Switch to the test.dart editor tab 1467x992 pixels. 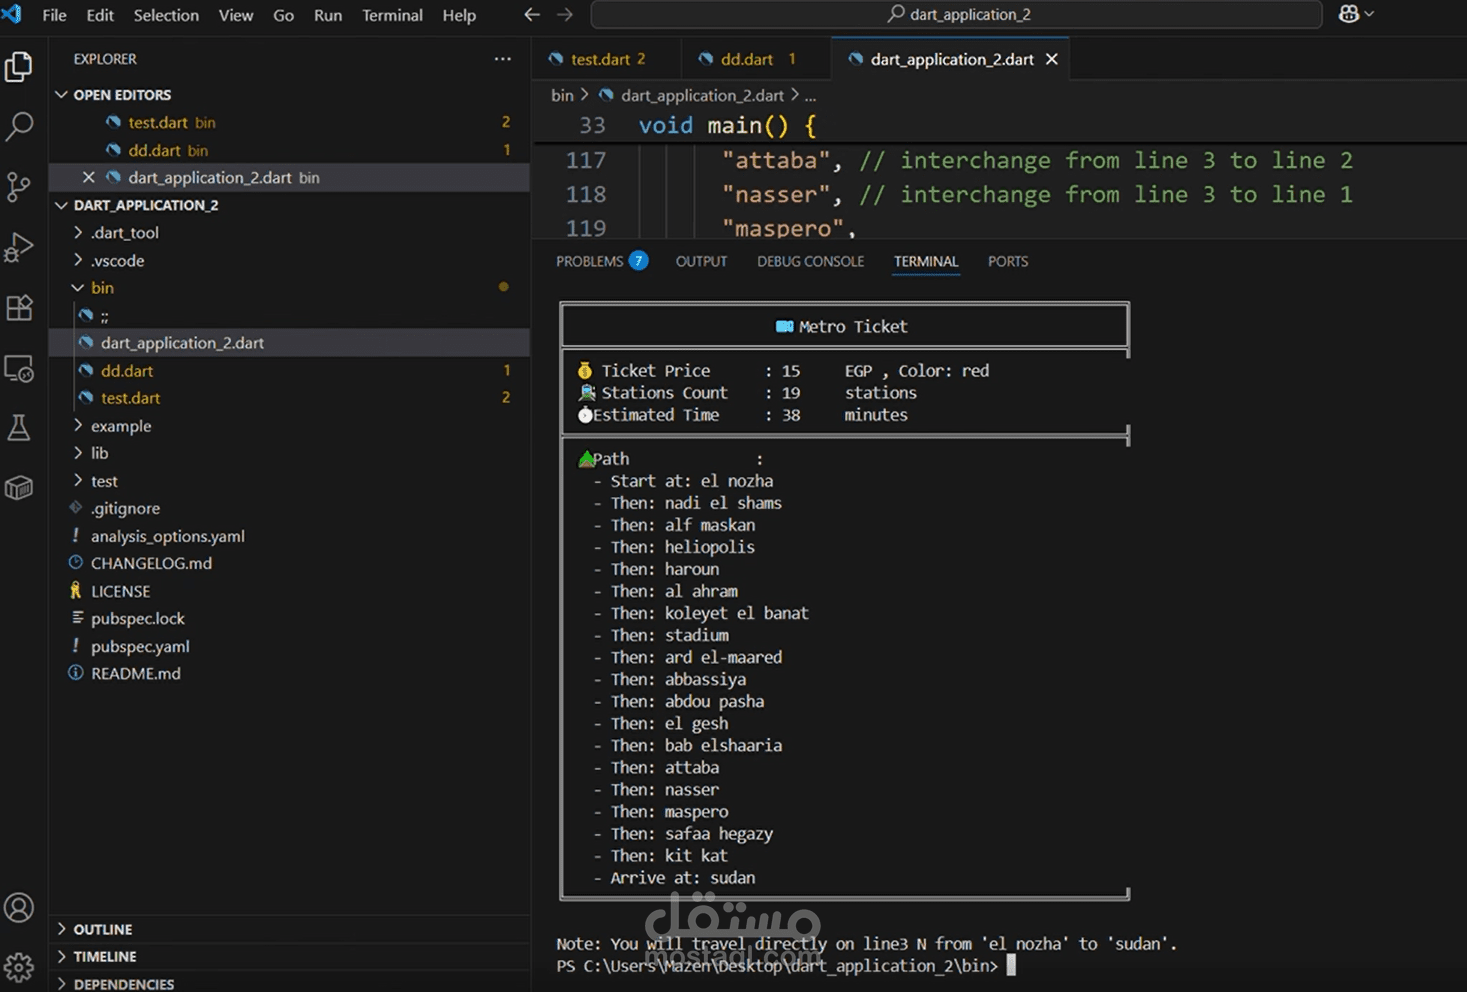pyautogui.click(x=599, y=59)
